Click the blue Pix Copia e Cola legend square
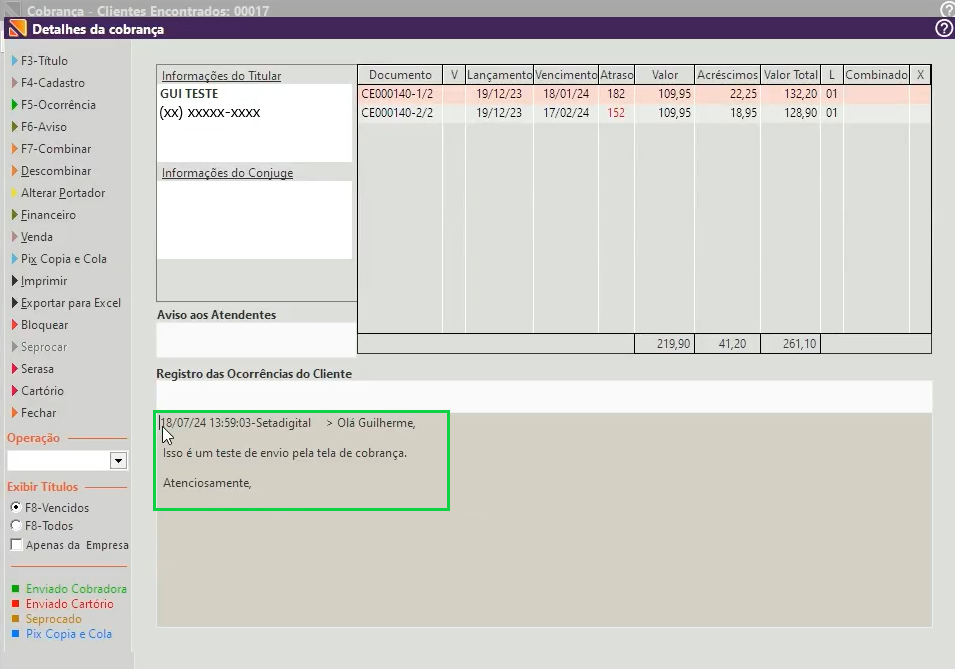The height and width of the screenshot is (669, 955). [x=16, y=634]
